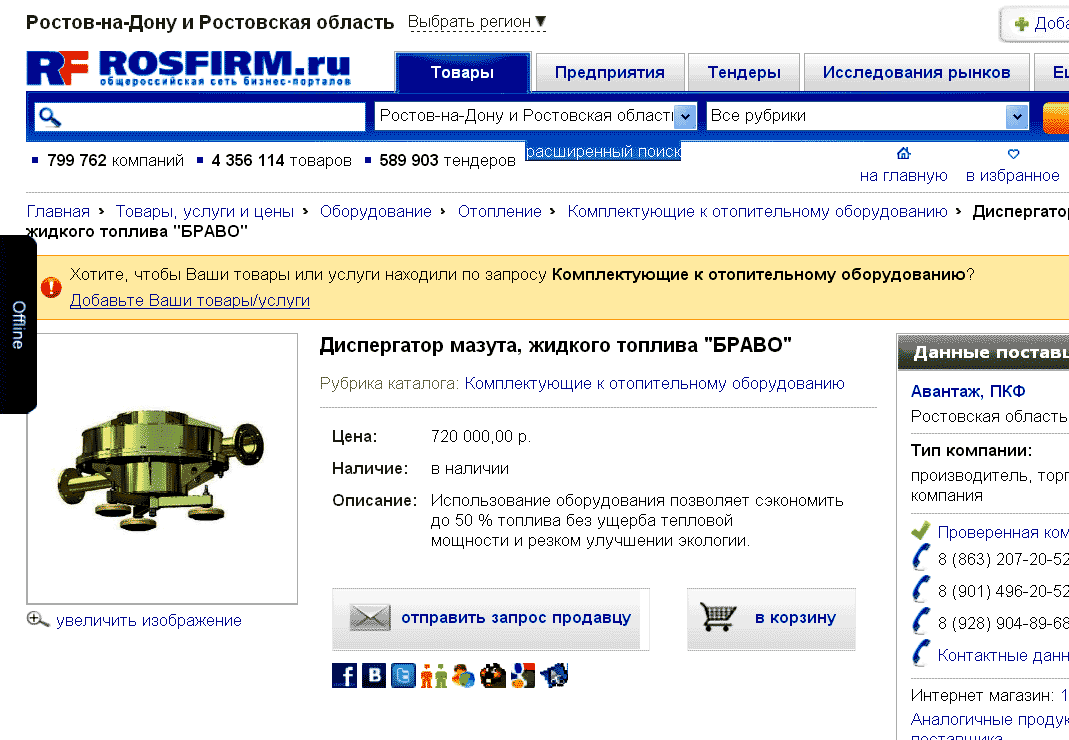Open the Оборудование breadcrumb
This screenshot has height=740, width=1069.
pos(376,211)
